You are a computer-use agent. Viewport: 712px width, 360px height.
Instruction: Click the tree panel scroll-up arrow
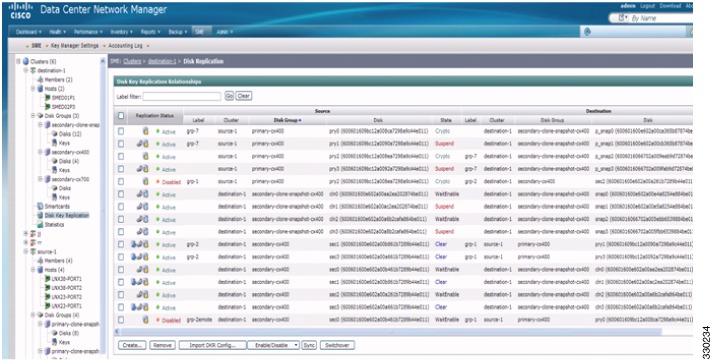103,61
